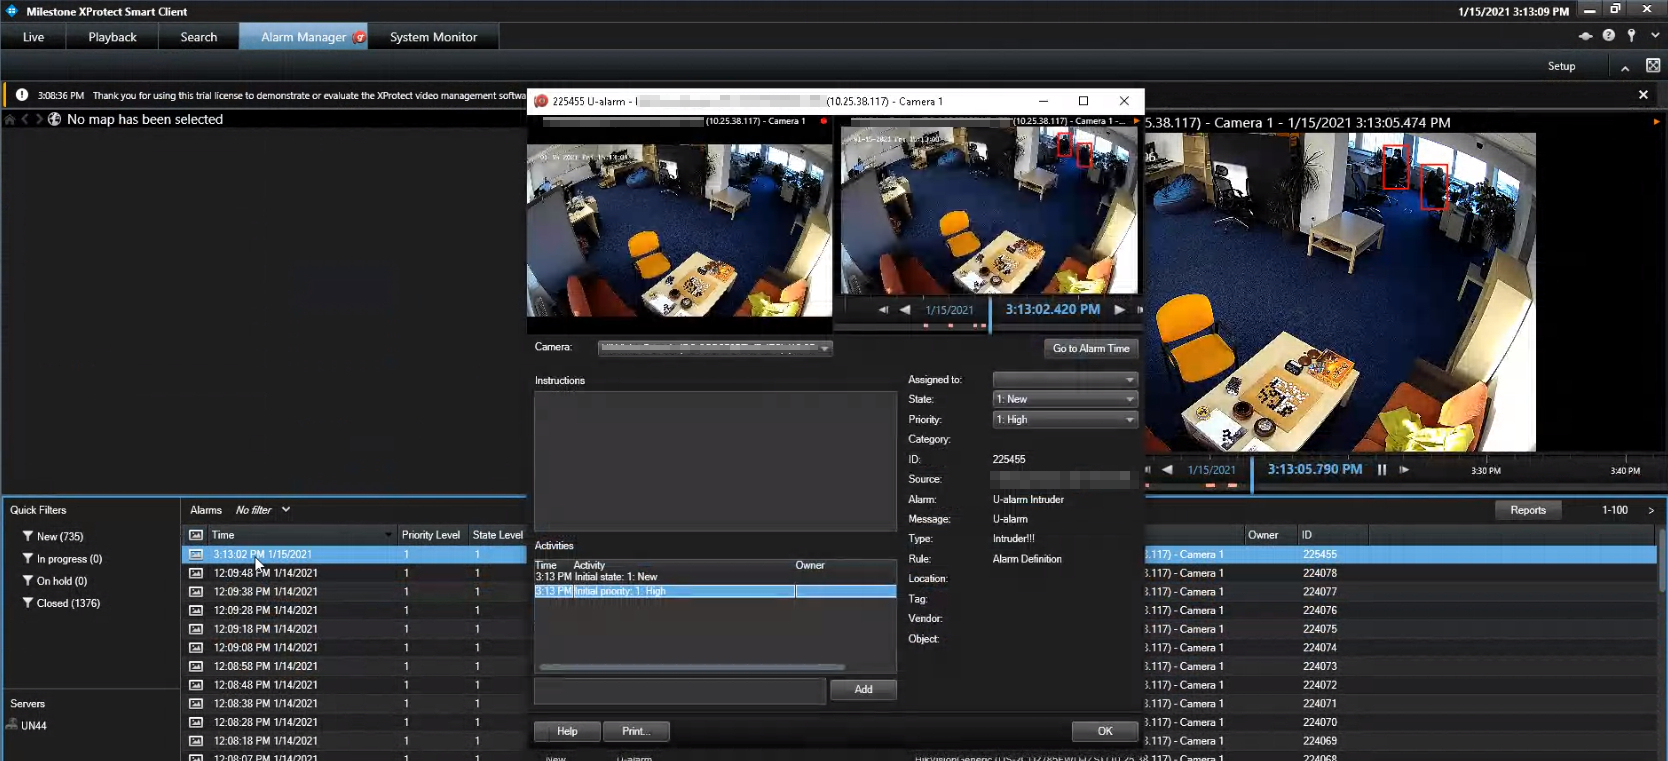Viewport: 1668px width, 761px height.
Task: Click the activities horizontal scrollbar
Action: (x=691, y=667)
